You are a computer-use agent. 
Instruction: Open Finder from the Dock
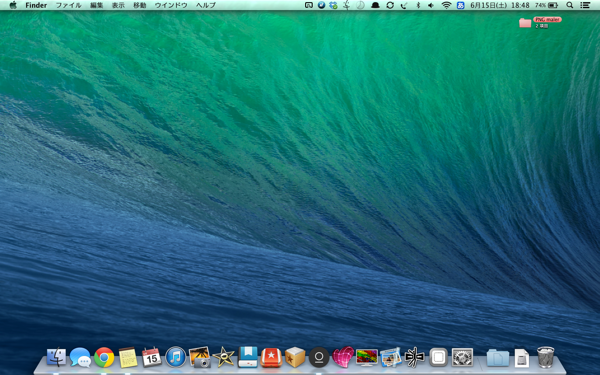[x=56, y=357]
